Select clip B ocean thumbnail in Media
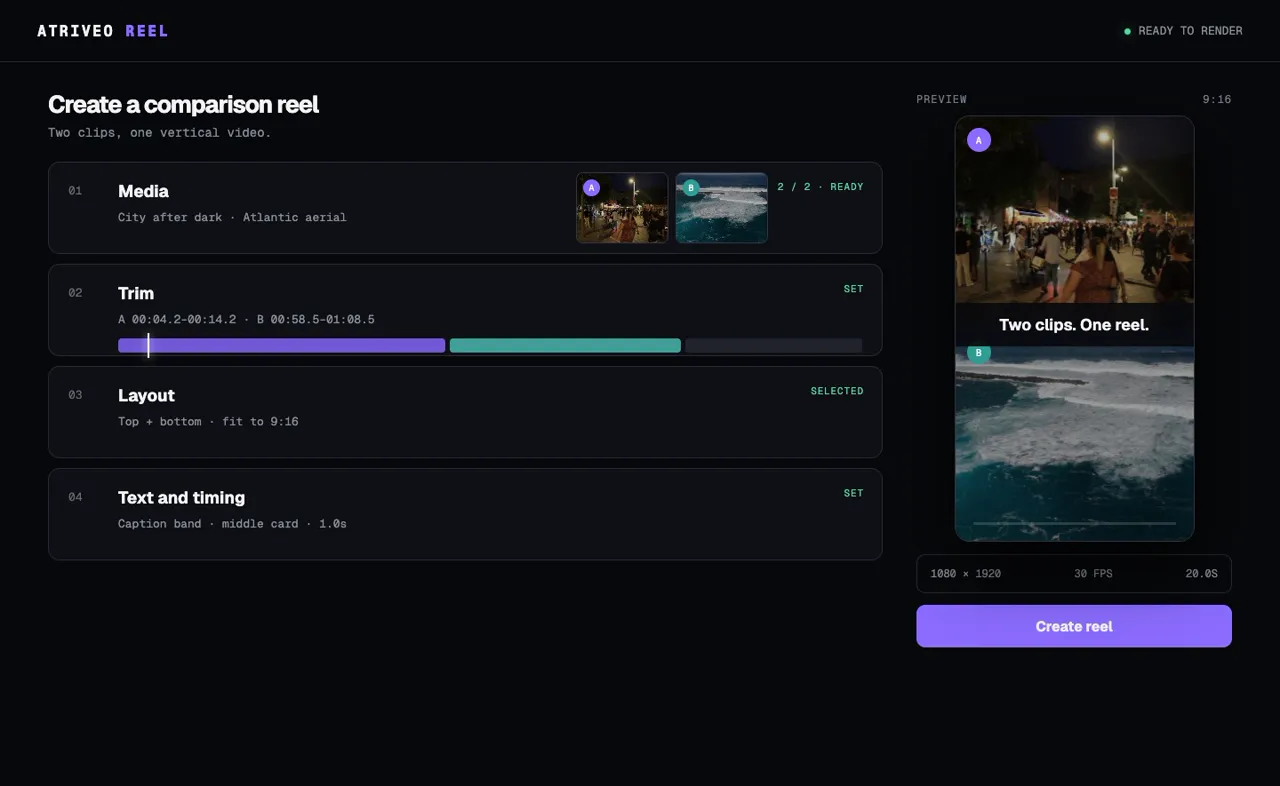This screenshot has width=1280, height=786. click(722, 208)
